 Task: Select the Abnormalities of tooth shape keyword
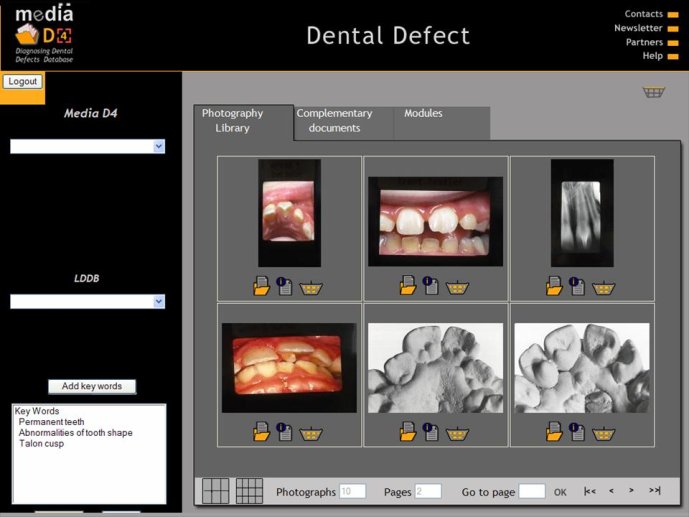click(x=76, y=433)
